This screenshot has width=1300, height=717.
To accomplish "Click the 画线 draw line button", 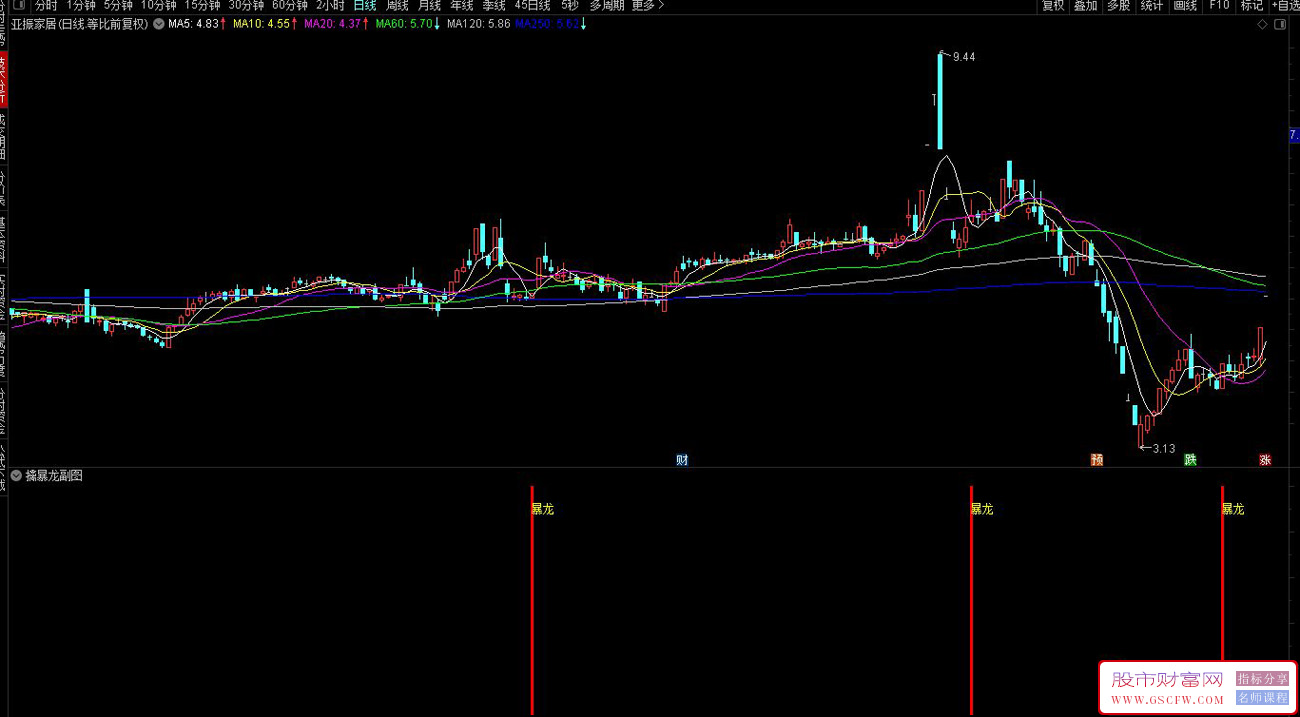I will [x=1185, y=5].
